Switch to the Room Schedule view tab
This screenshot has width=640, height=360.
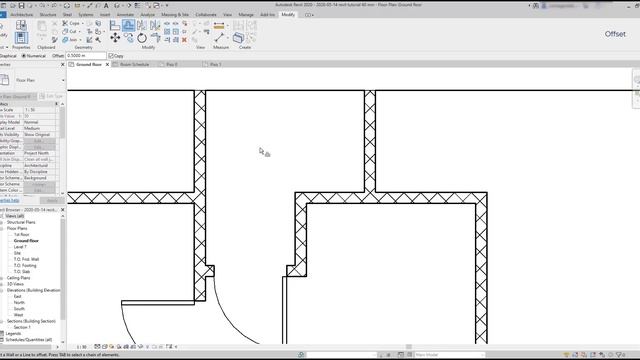click(x=135, y=64)
